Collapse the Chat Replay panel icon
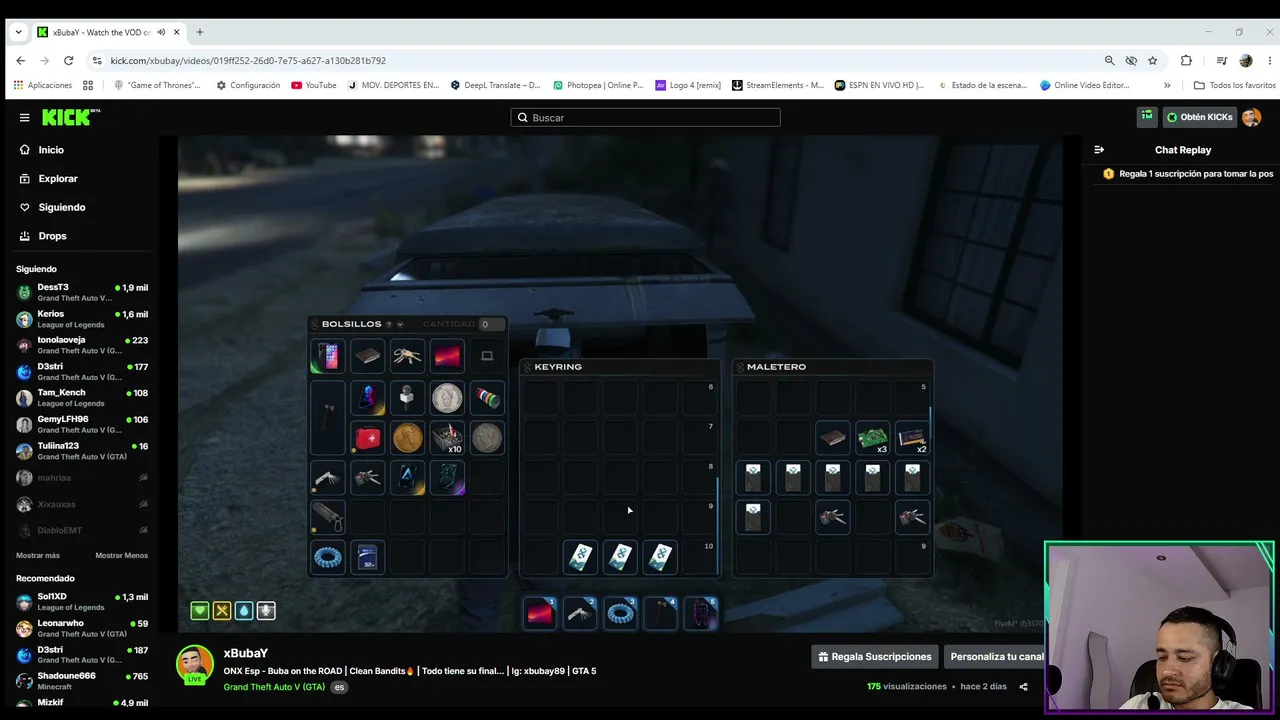Screen dimensions: 1280x720 (1099, 150)
